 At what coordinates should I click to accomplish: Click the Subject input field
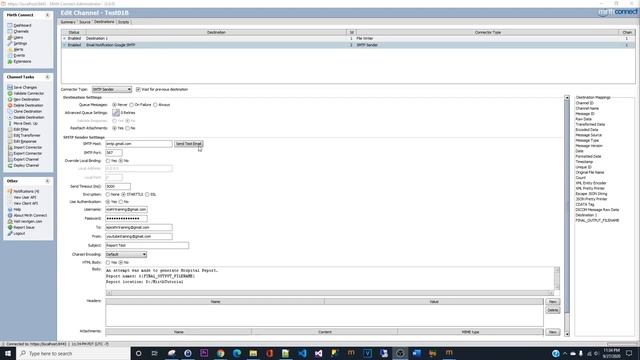click(x=147, y=245)
